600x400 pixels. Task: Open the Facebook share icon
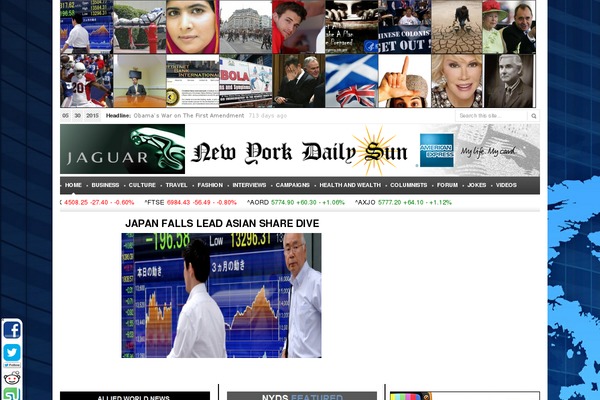(12, 330)
